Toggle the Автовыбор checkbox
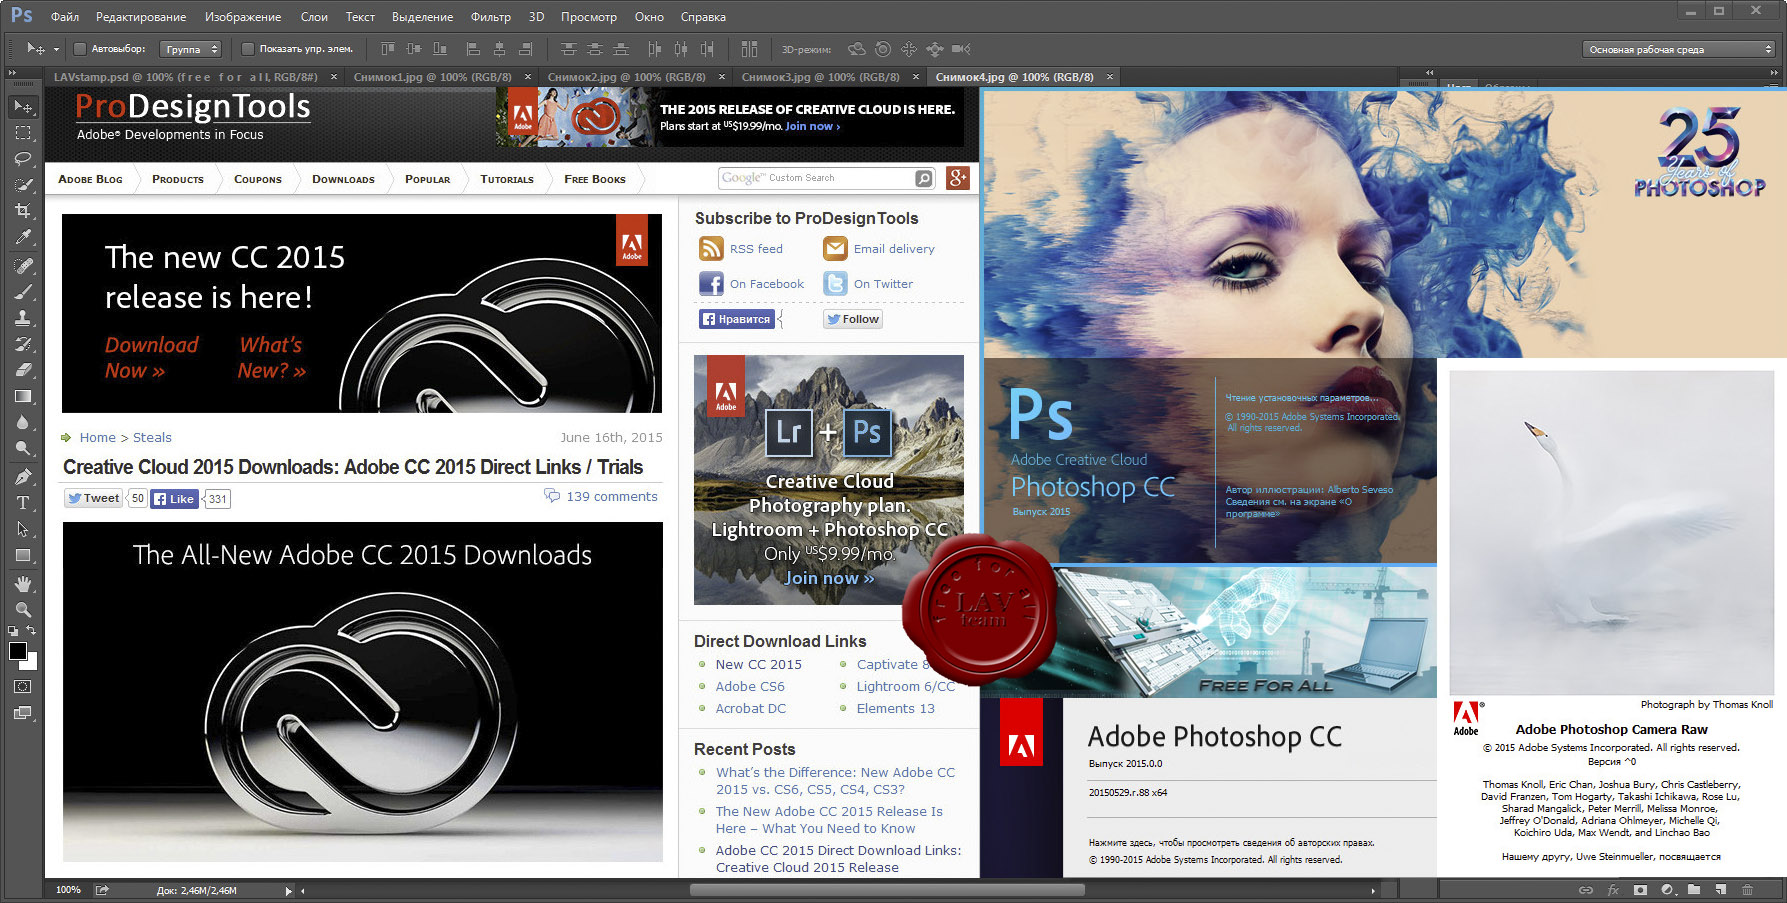1787x903 pixels. (81, 49)
